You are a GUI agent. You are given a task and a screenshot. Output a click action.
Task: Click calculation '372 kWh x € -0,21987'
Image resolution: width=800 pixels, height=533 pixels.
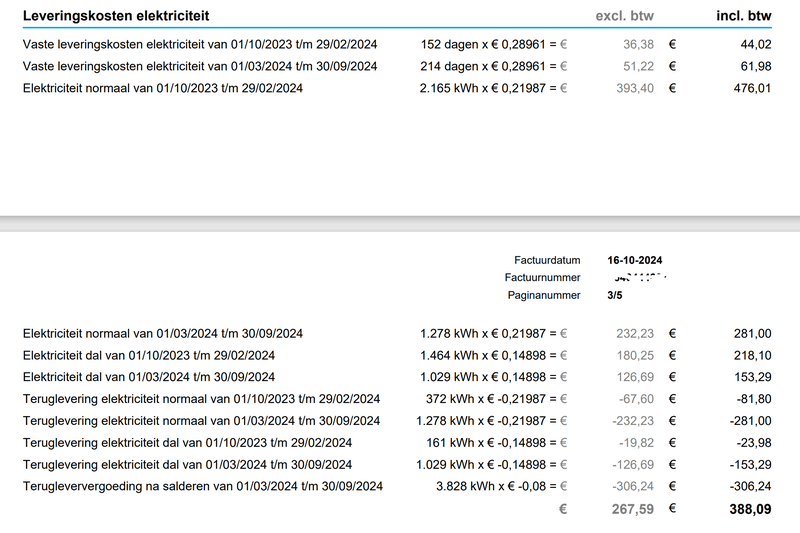coord(486,399)
